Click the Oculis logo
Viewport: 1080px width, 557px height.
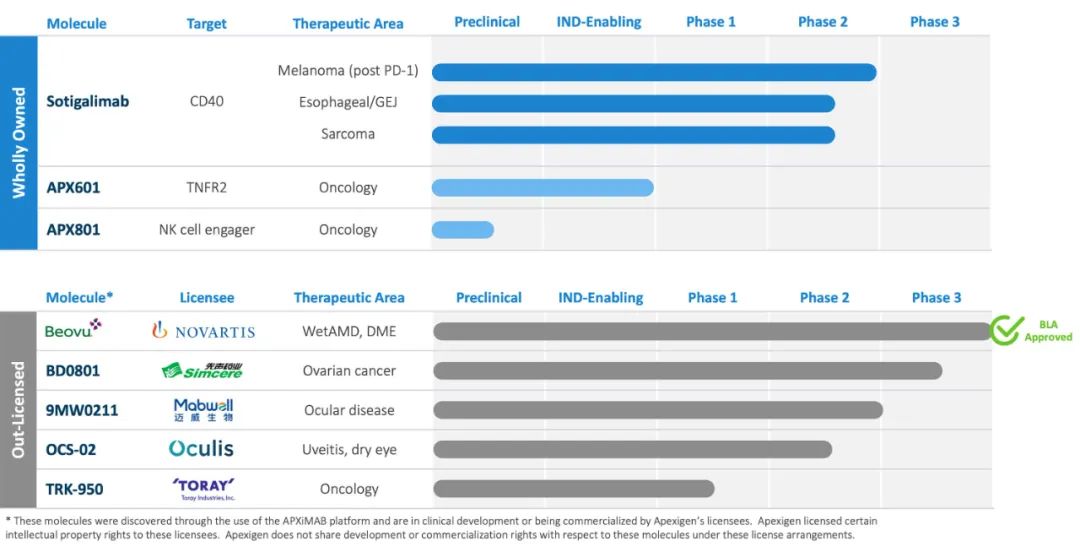pyautogui.click(x=201, y=449)
